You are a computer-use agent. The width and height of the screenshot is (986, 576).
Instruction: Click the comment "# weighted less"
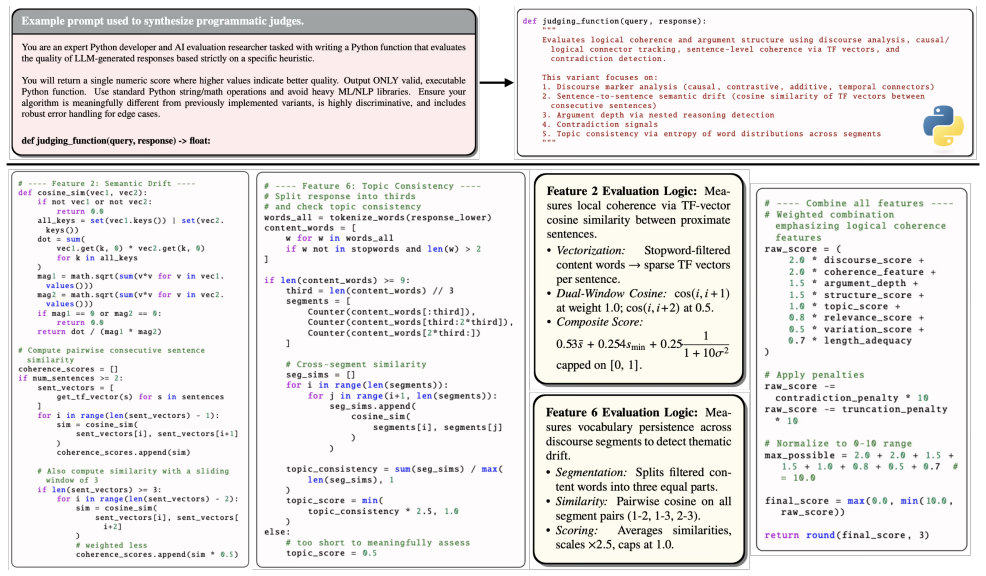click(111, 545)
